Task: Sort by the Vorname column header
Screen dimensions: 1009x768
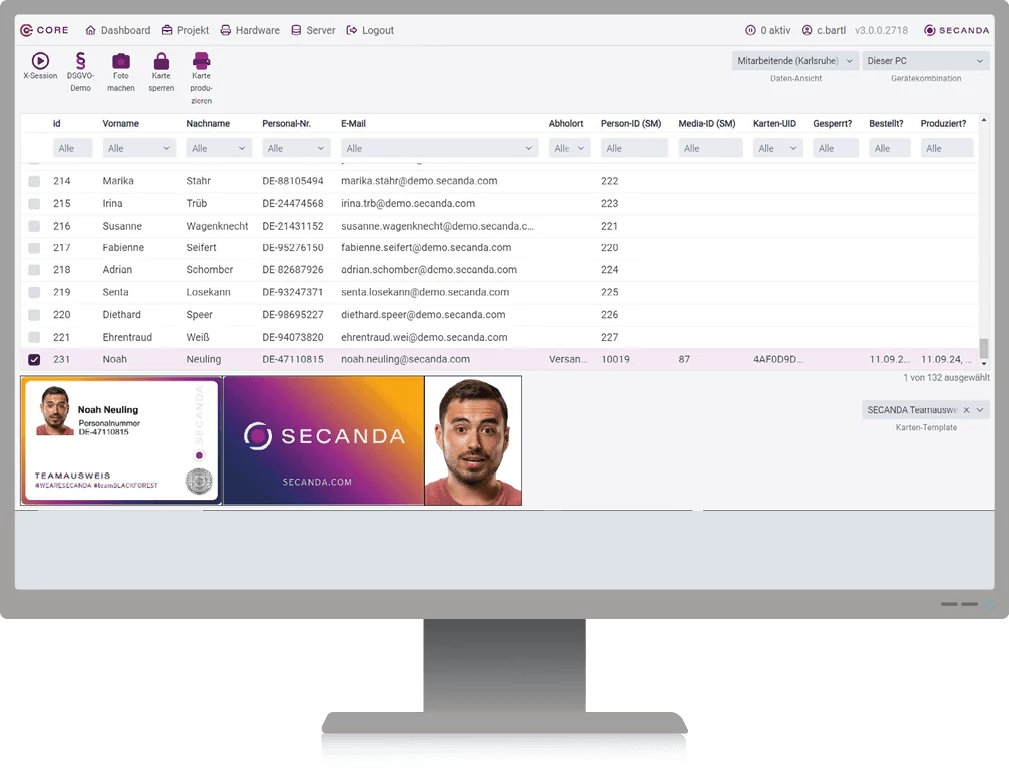Action: (120, 124)
